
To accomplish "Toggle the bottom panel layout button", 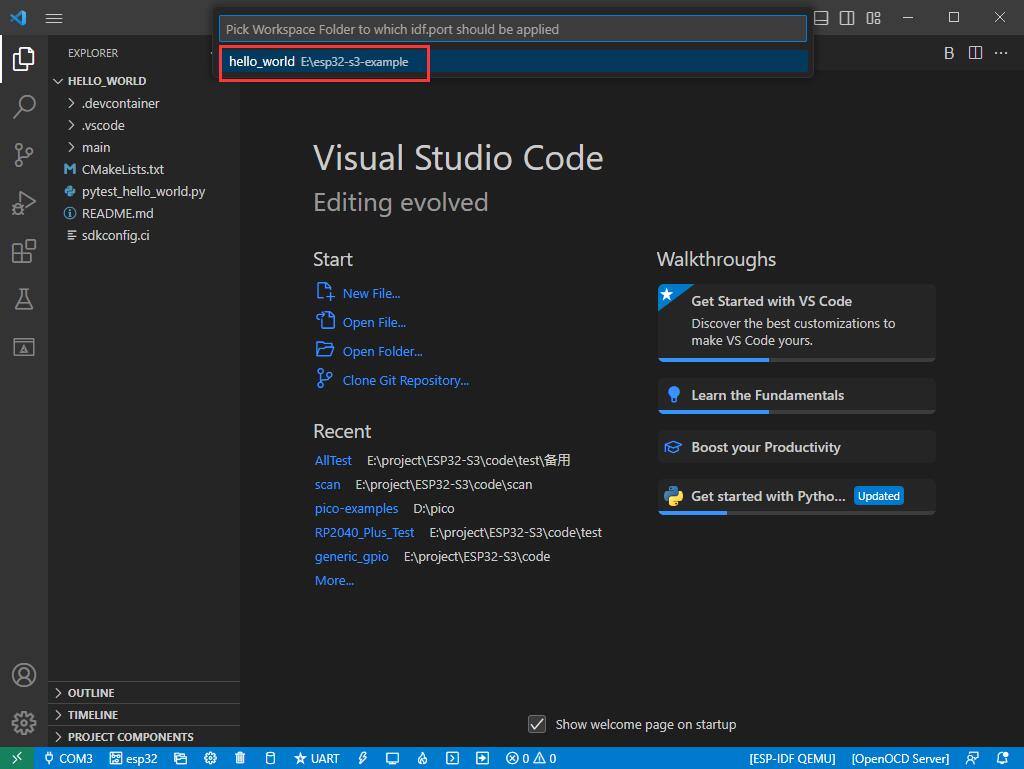I will [x=821, y=18].
